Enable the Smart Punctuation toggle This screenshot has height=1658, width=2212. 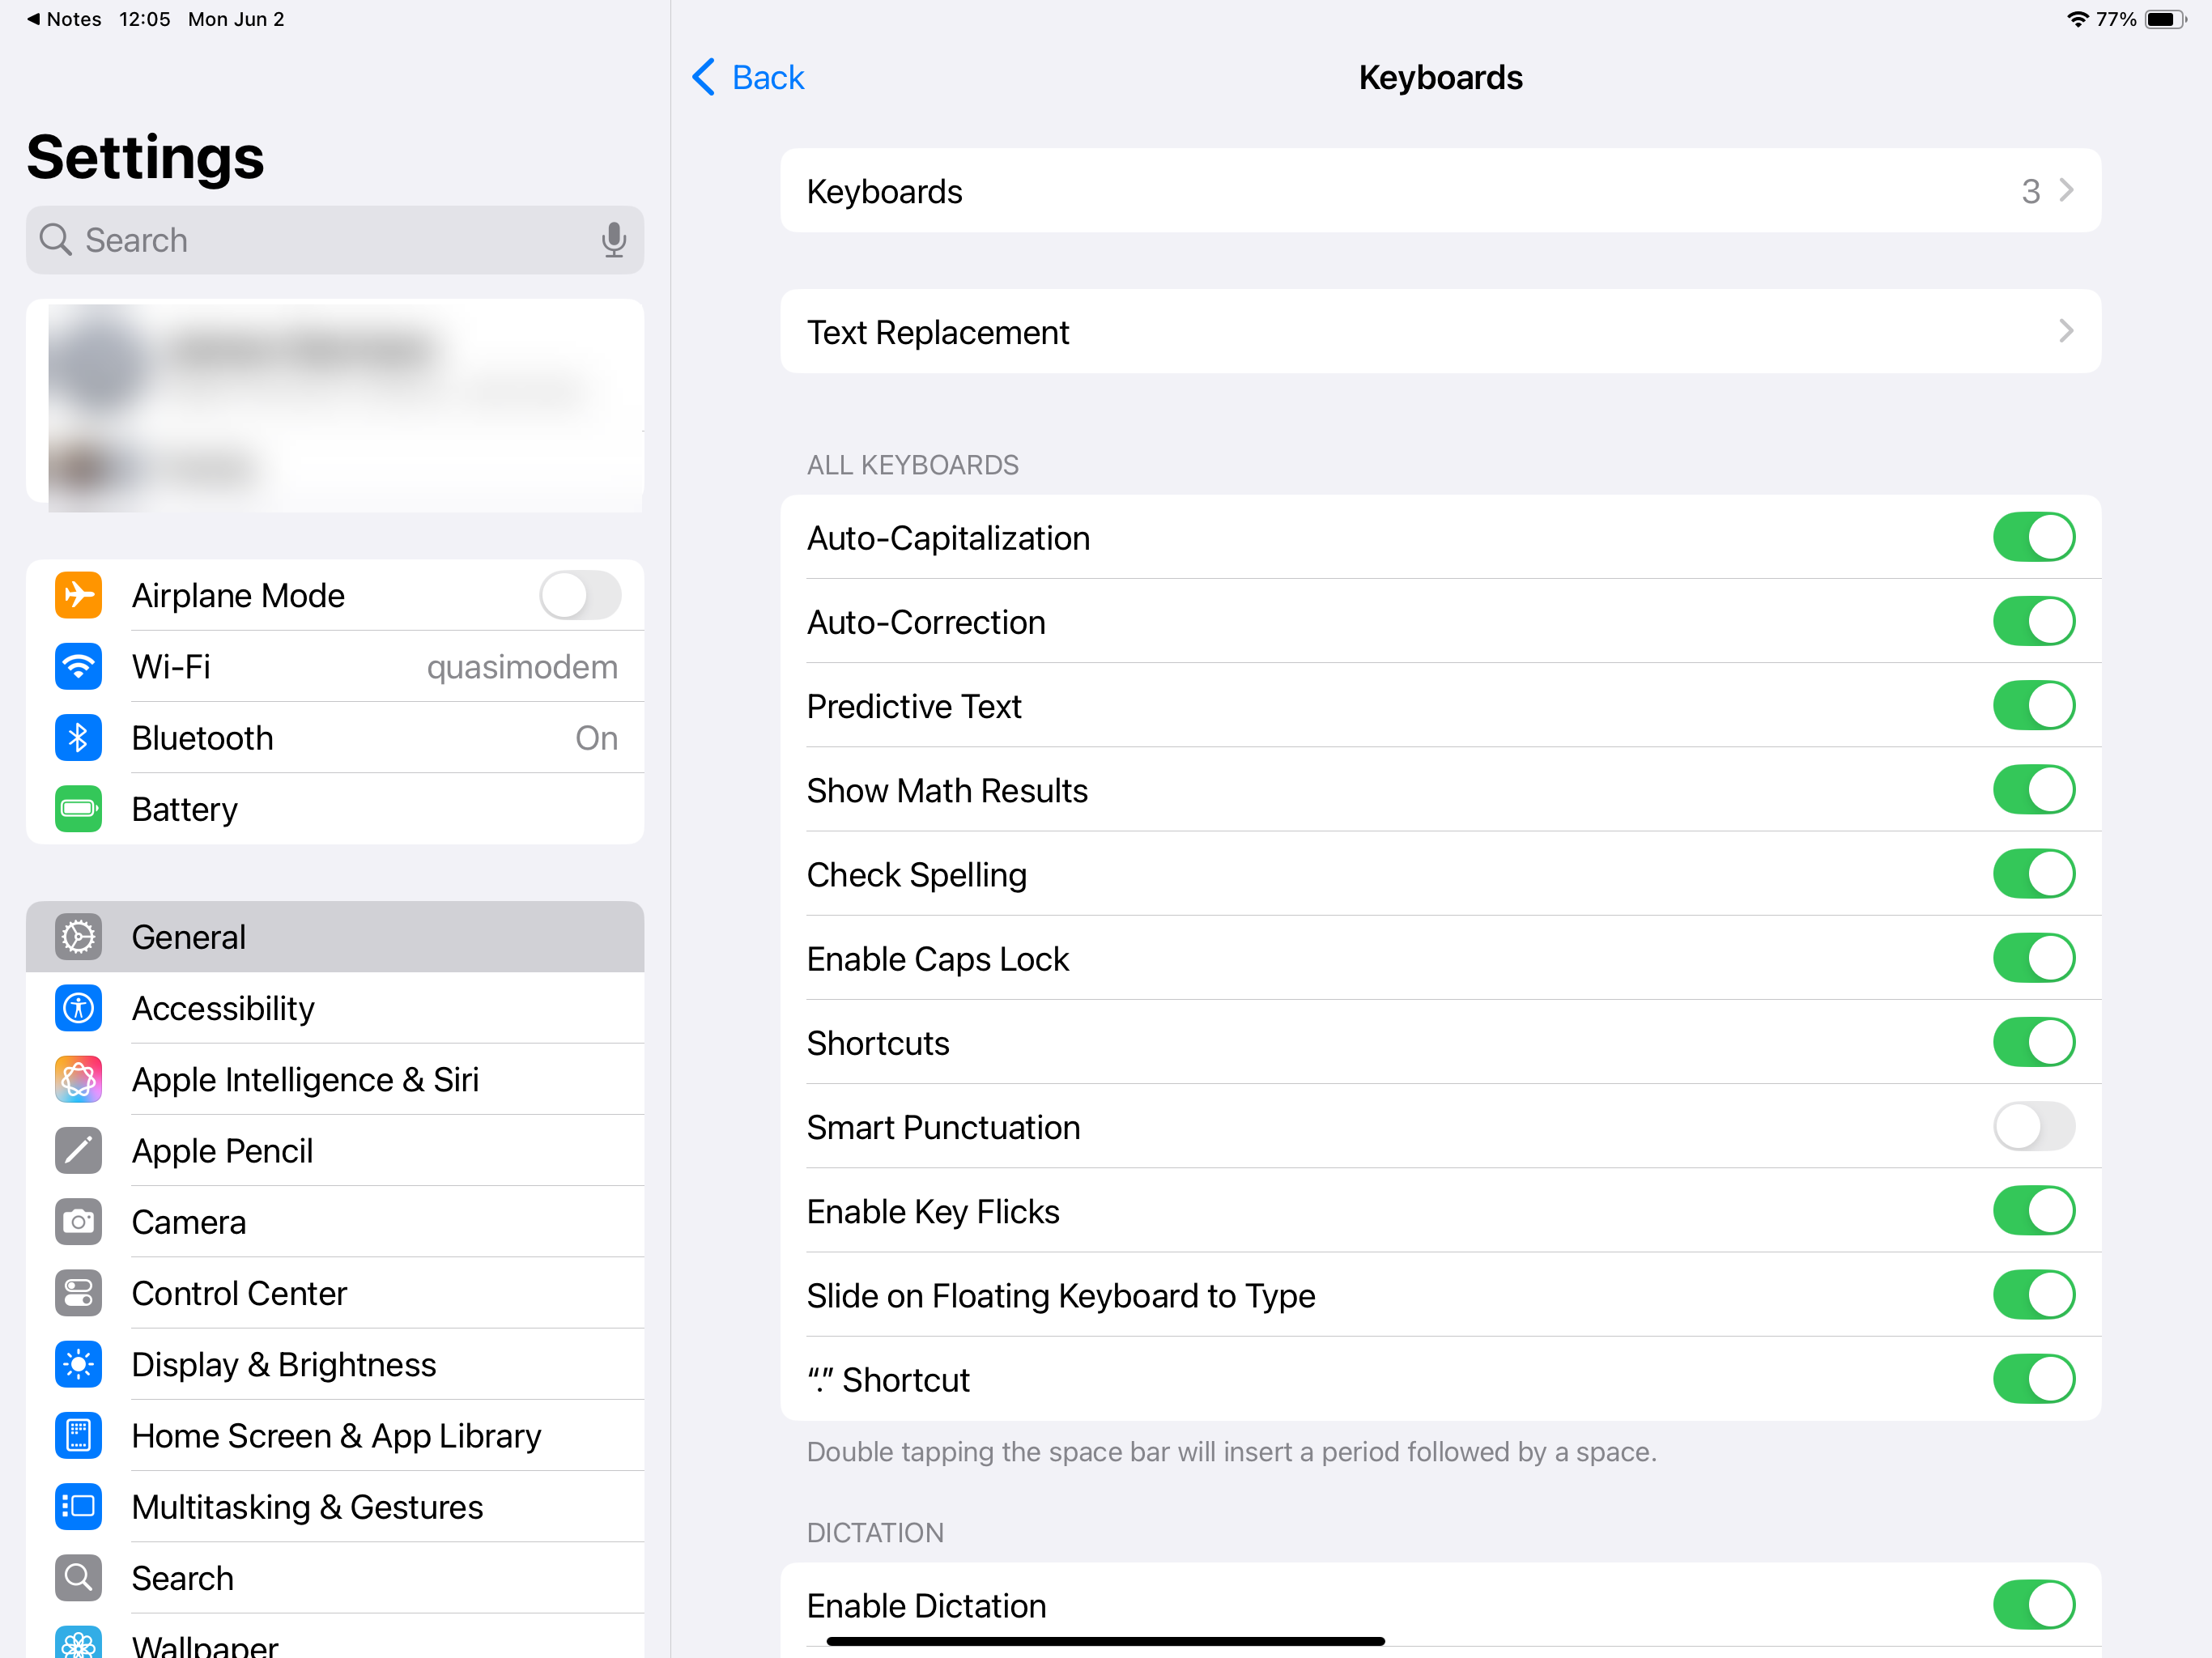click(x=2033, y=1127)
